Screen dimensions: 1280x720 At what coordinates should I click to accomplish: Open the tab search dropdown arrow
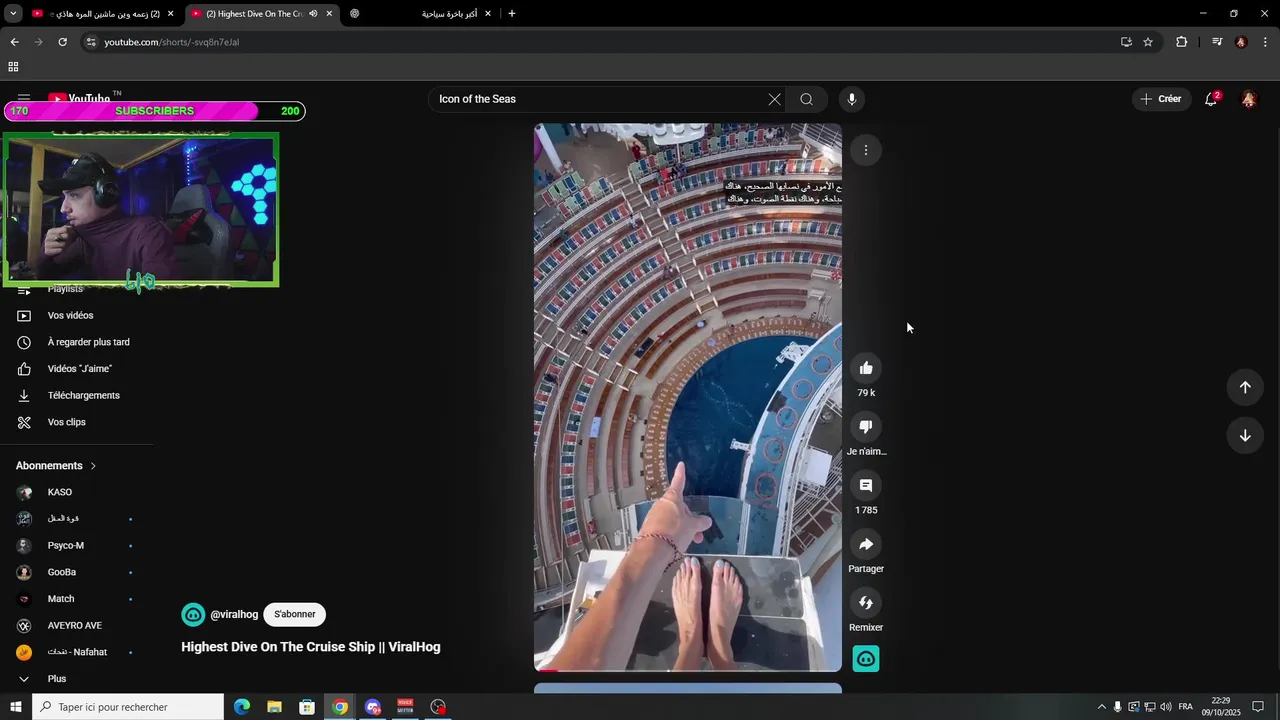click(13, 14)
